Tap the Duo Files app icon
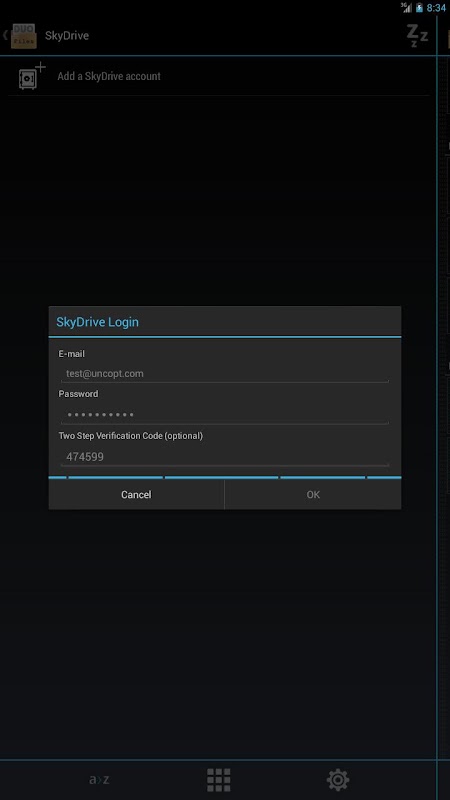450x800 pixels. (23, 36)
